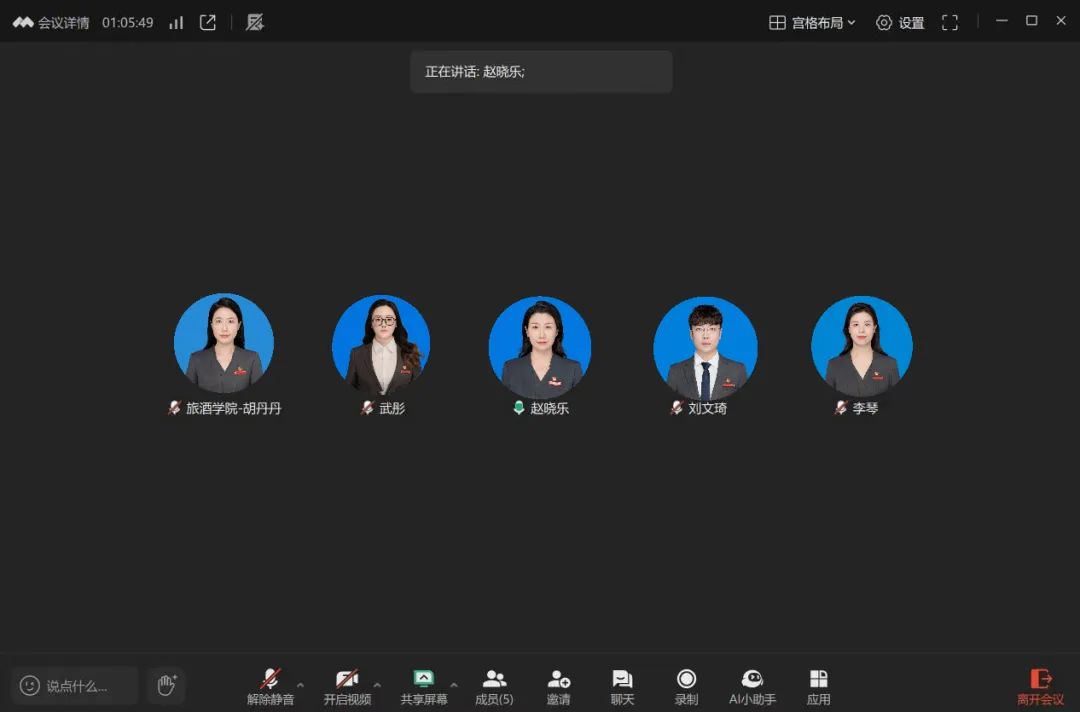Open 设置 settings
1080x712 pixels.
pyautogui.click(x=900, y=22)
